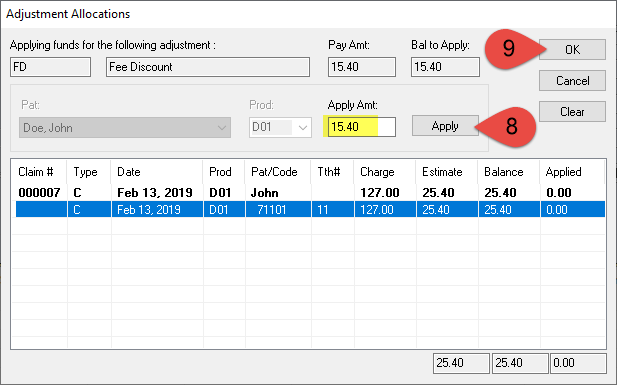Click Apply to allocate the amount
The height and width of the screenshot is (385, 617).
pyautogui.click(x=445, y=126)
